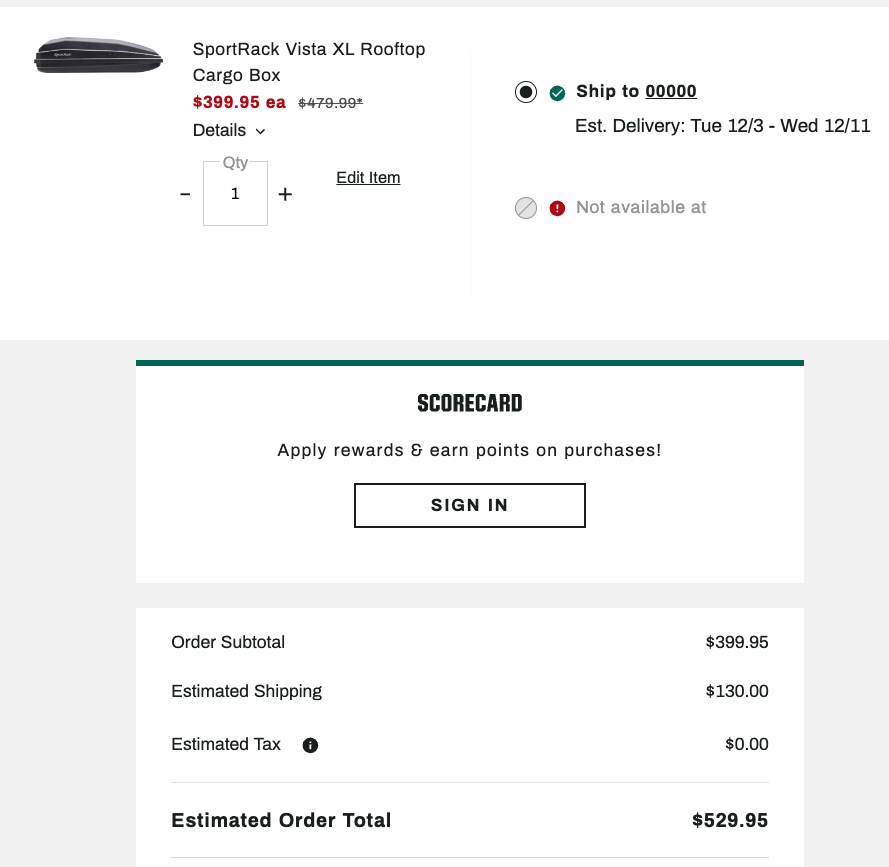Open the cargo box product thumbnail
Image resolution: width=889 pixels, height=867 pixels.
pyautogui.click(x=98, y=55)
